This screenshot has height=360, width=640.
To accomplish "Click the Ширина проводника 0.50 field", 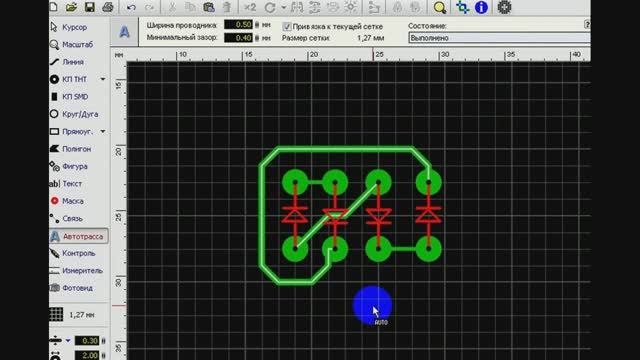I will point(238,25).
